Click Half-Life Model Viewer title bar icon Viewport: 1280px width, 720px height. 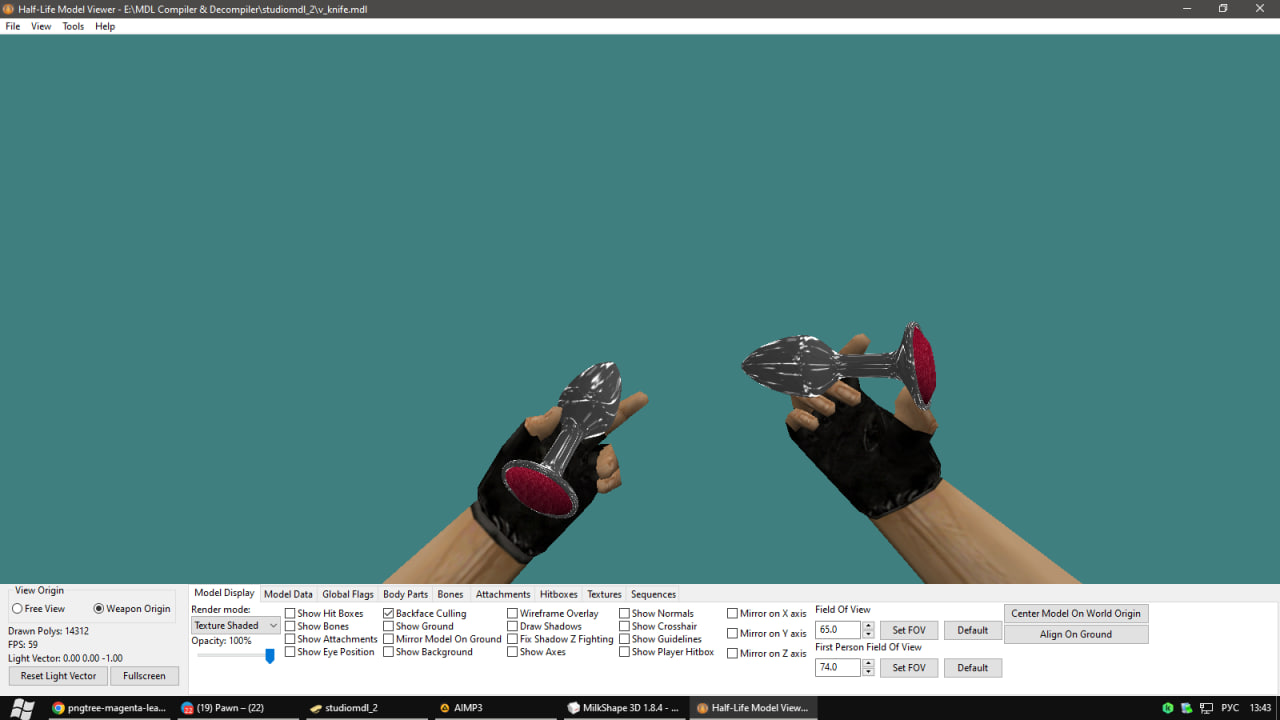[x=9, y=8]
